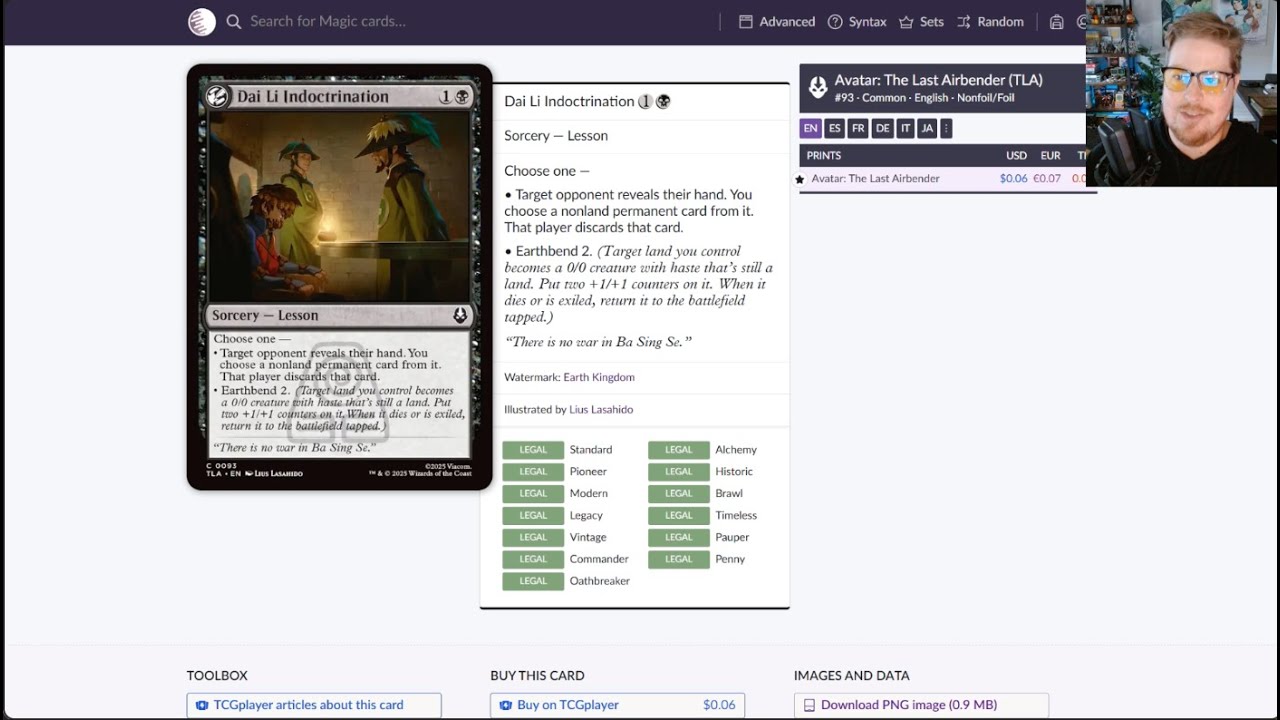
Task: Click the magnifier search icon
Action: click(x=234, y=22)
